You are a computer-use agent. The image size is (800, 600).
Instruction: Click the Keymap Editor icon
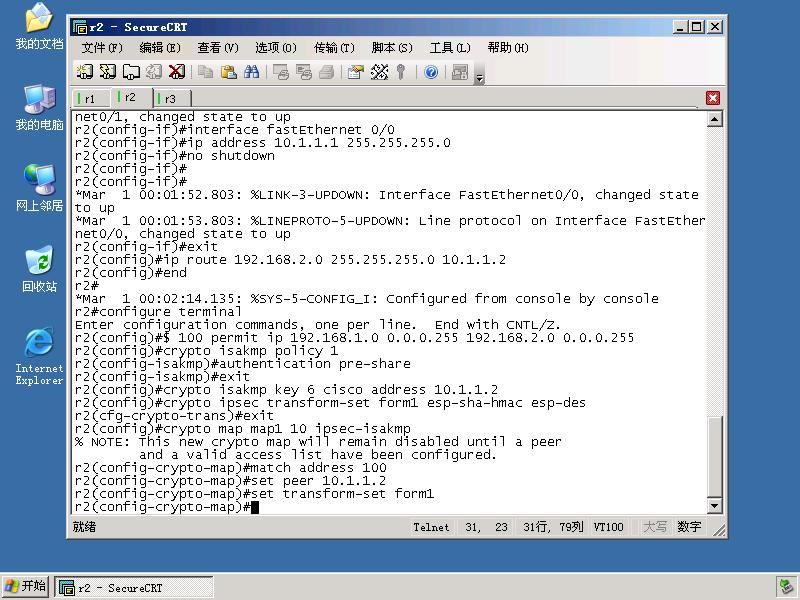[x=379, y=72]
